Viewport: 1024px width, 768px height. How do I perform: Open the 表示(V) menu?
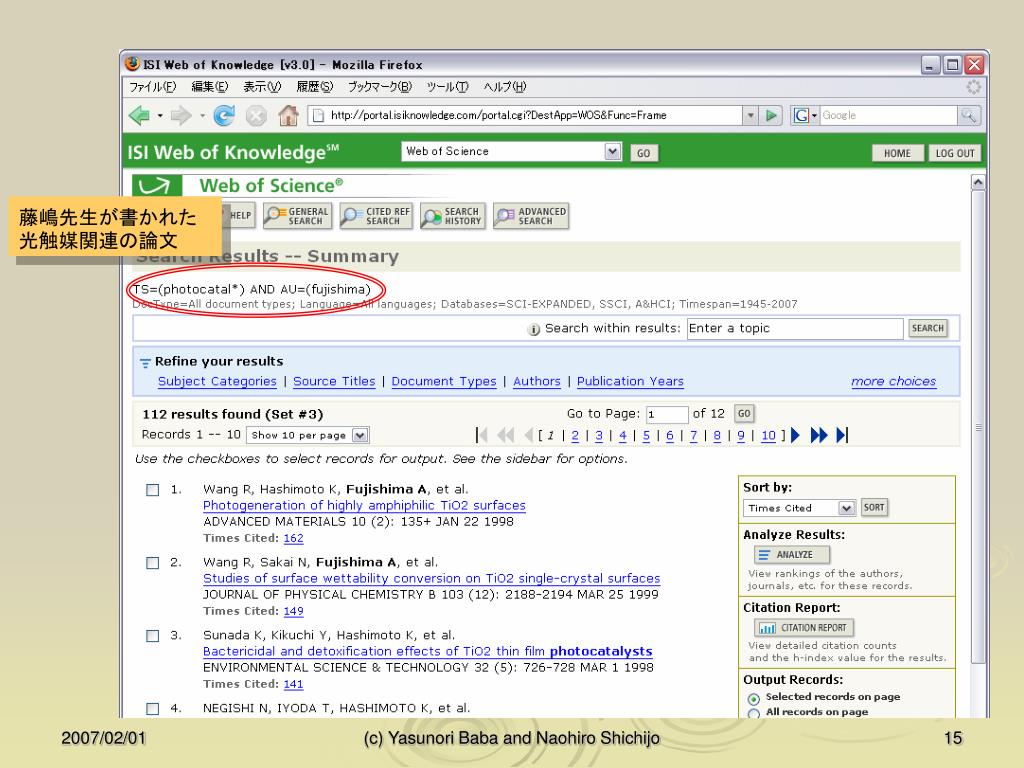(262, 87)
